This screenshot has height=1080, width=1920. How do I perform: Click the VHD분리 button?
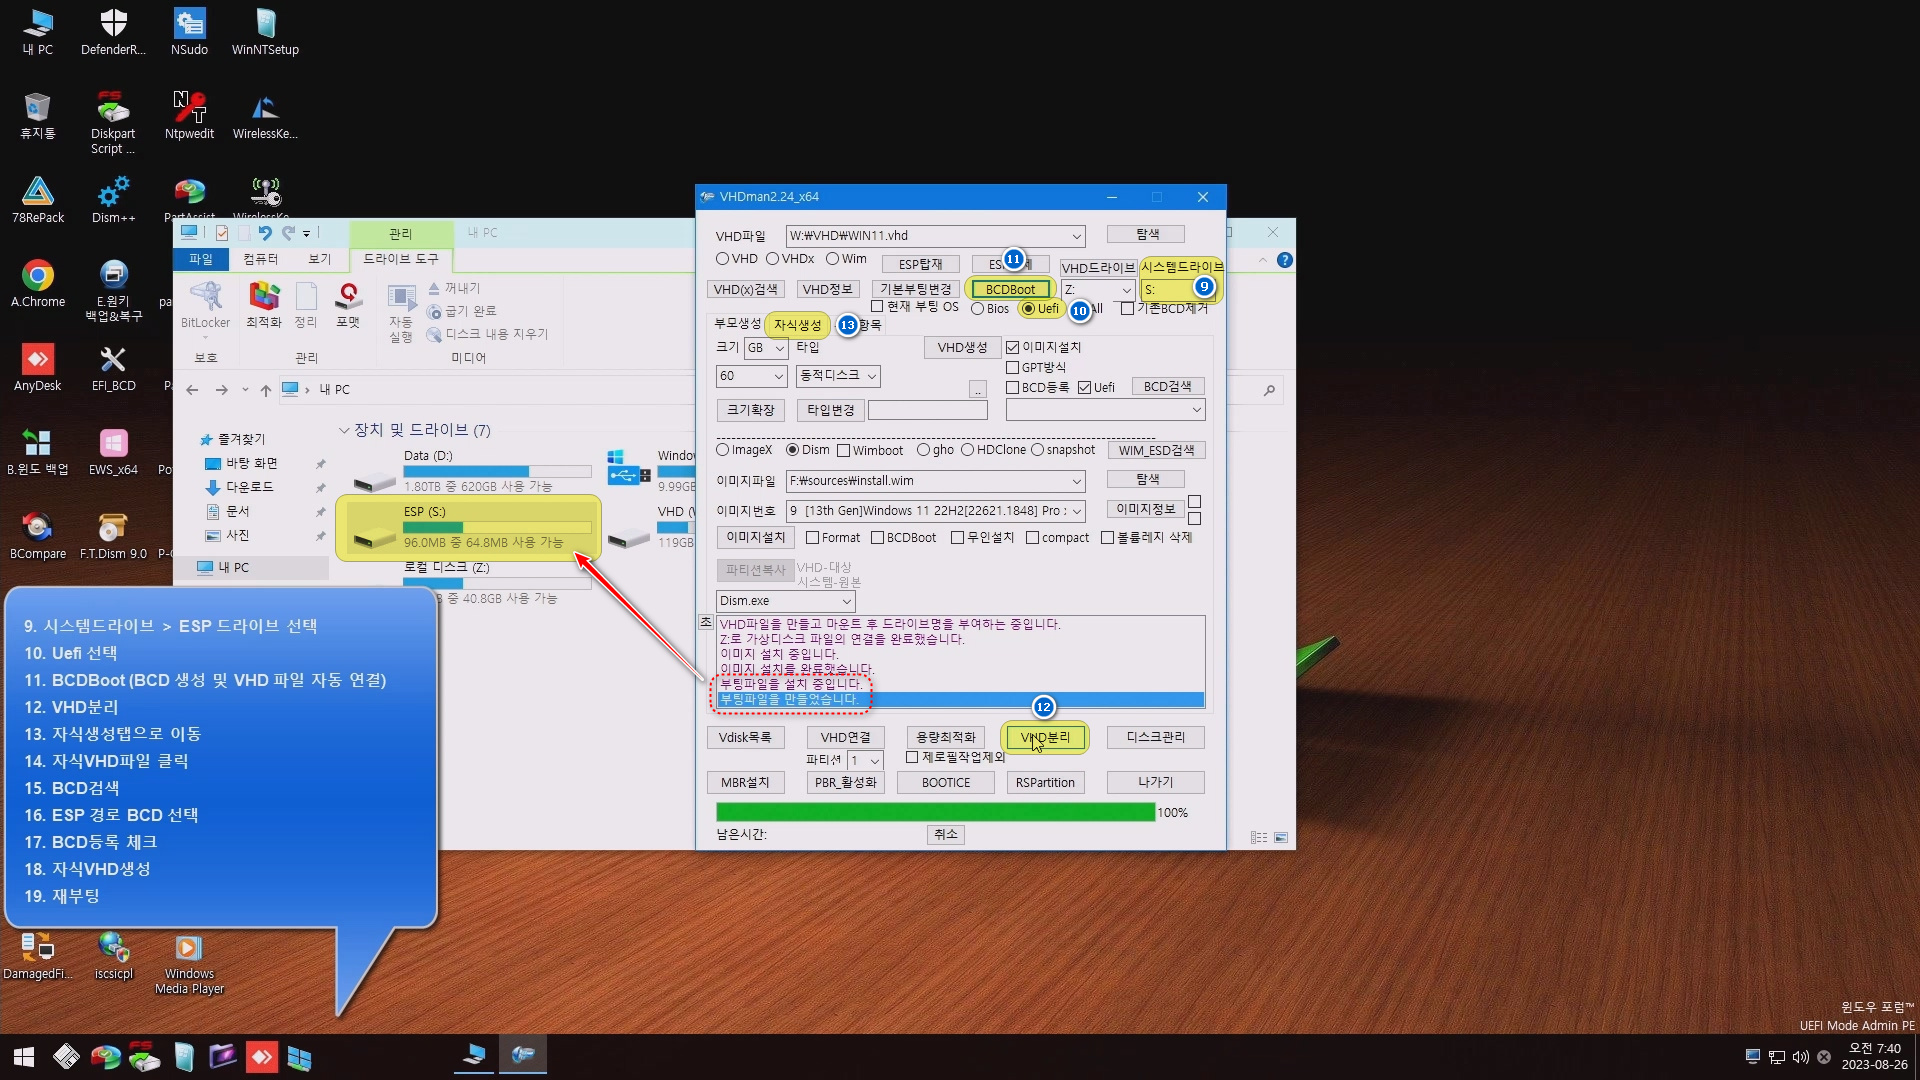click(x=1045, y=738)
